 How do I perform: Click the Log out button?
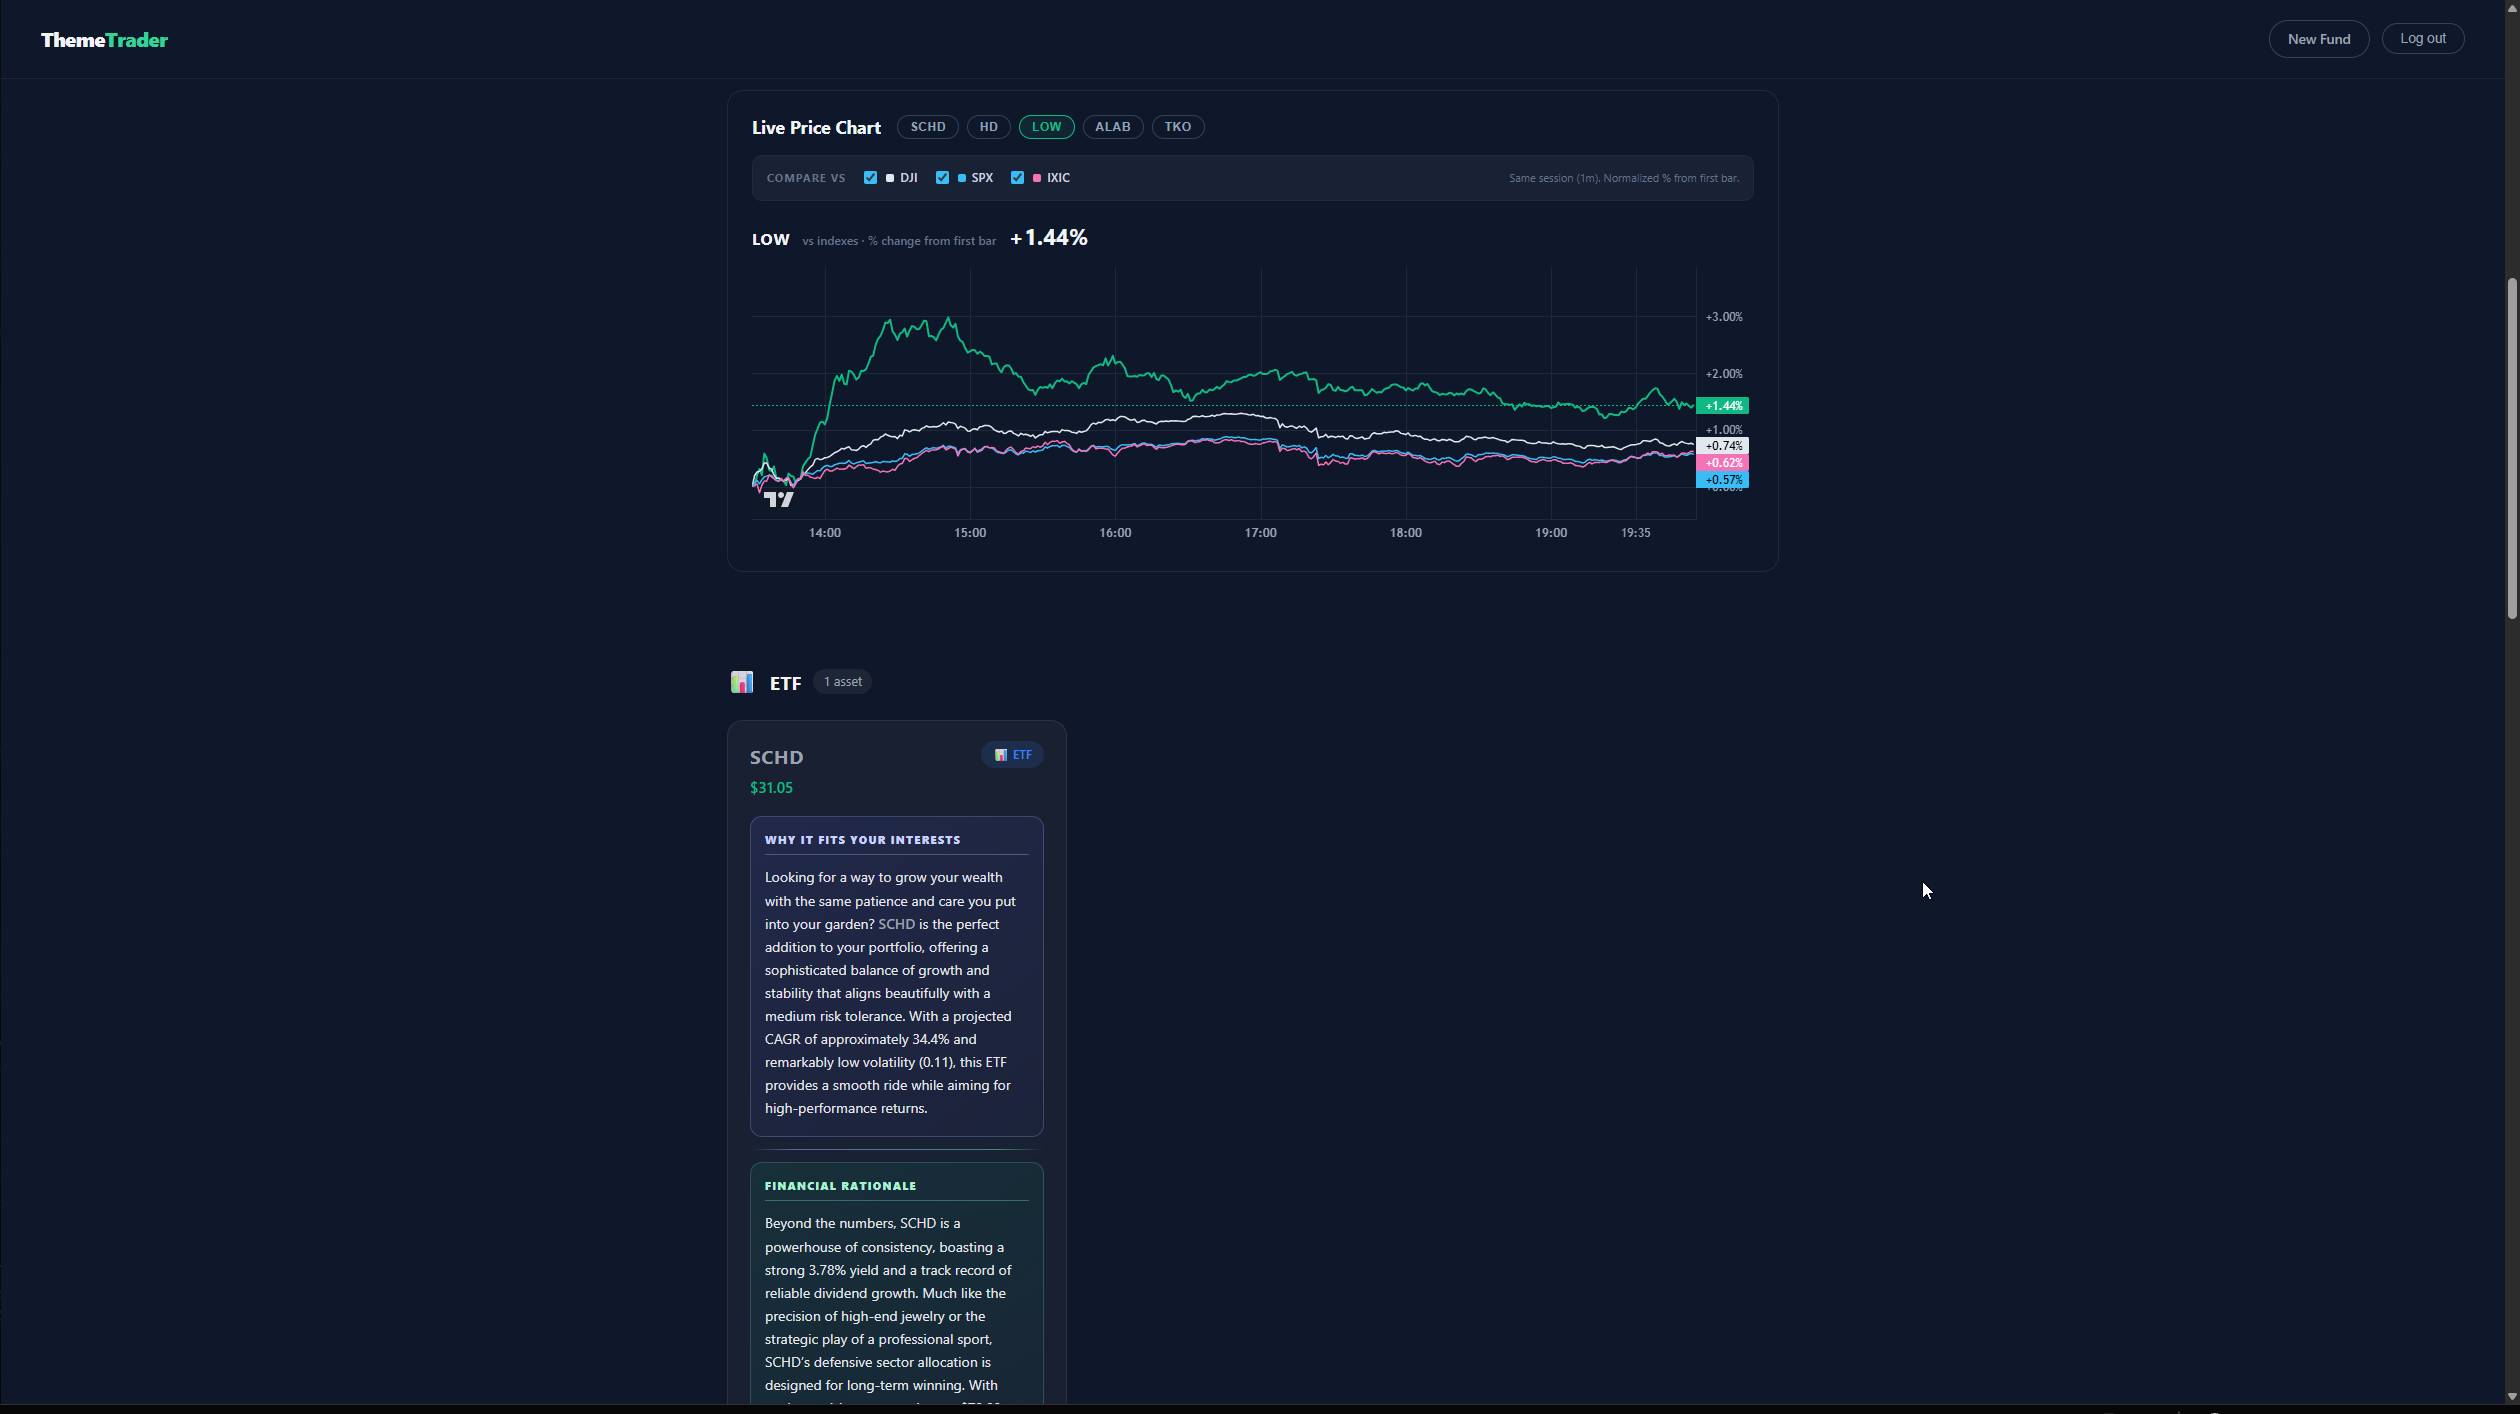[2422, 38]
